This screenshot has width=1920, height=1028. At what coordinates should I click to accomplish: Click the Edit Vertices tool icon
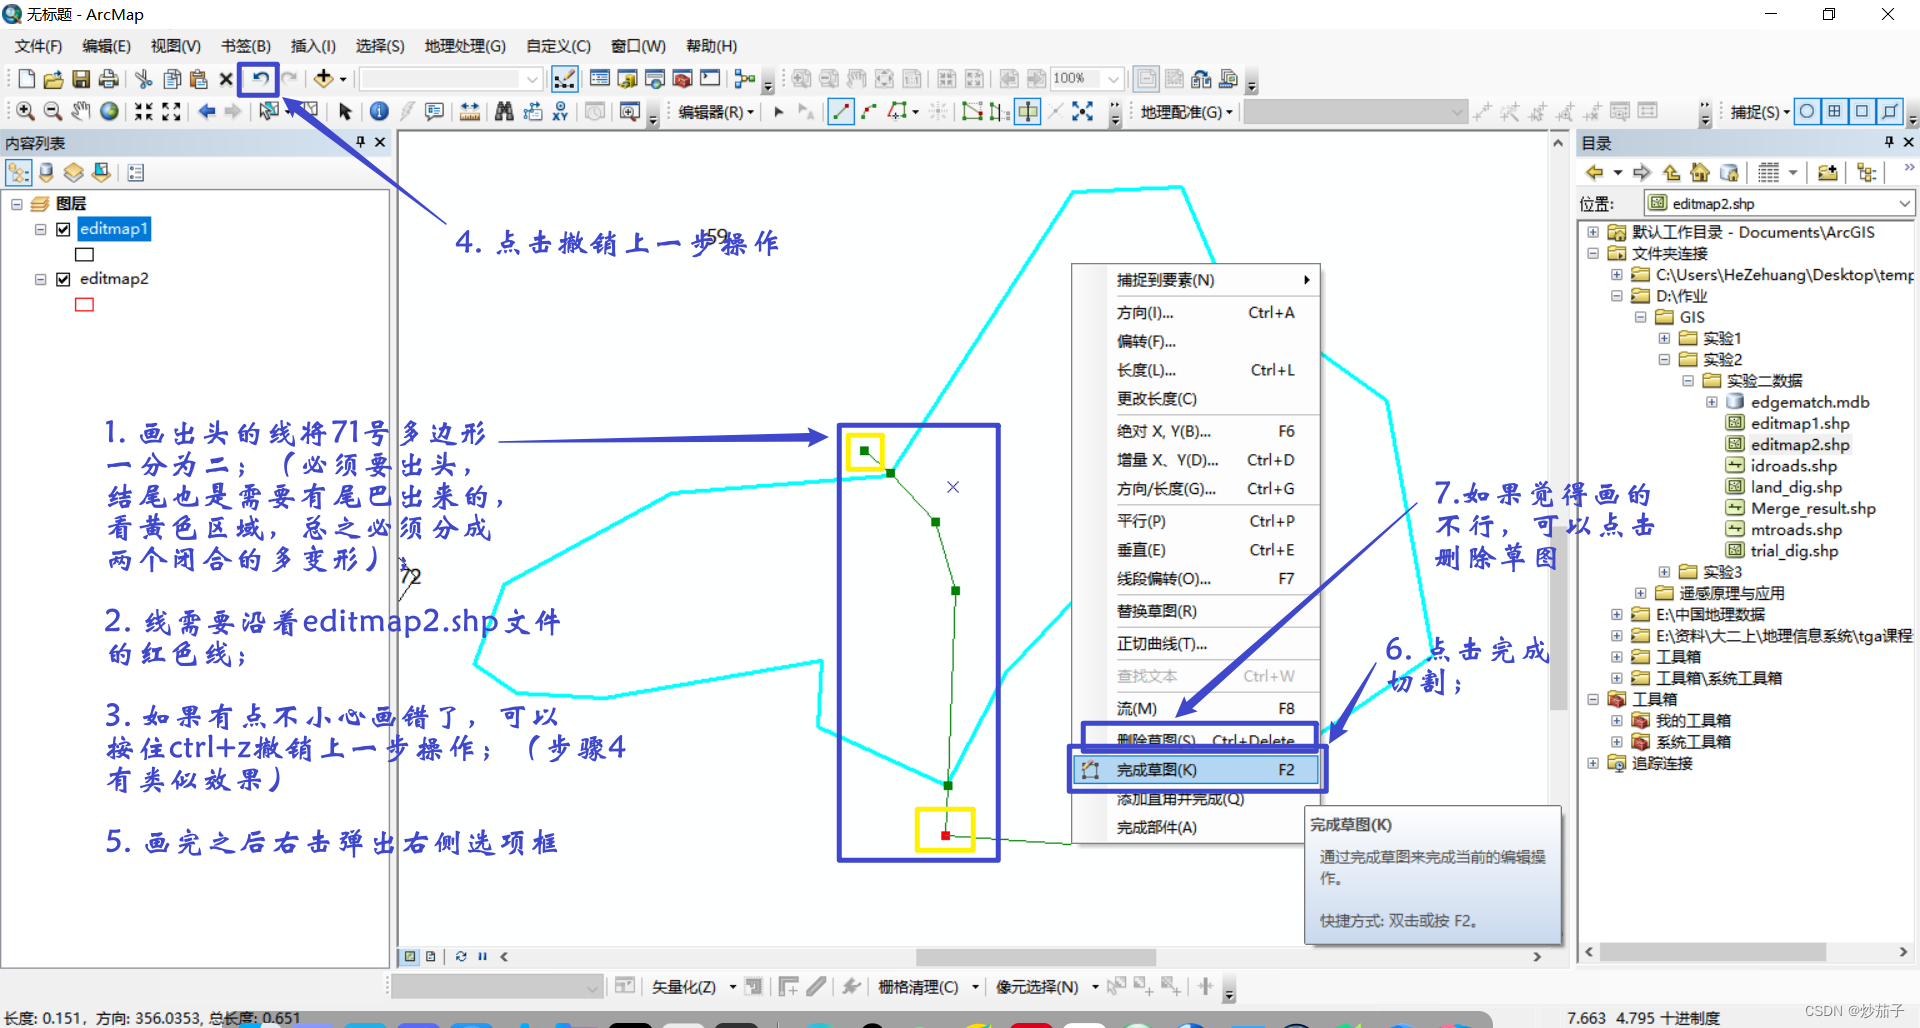(x=972, y=111)
